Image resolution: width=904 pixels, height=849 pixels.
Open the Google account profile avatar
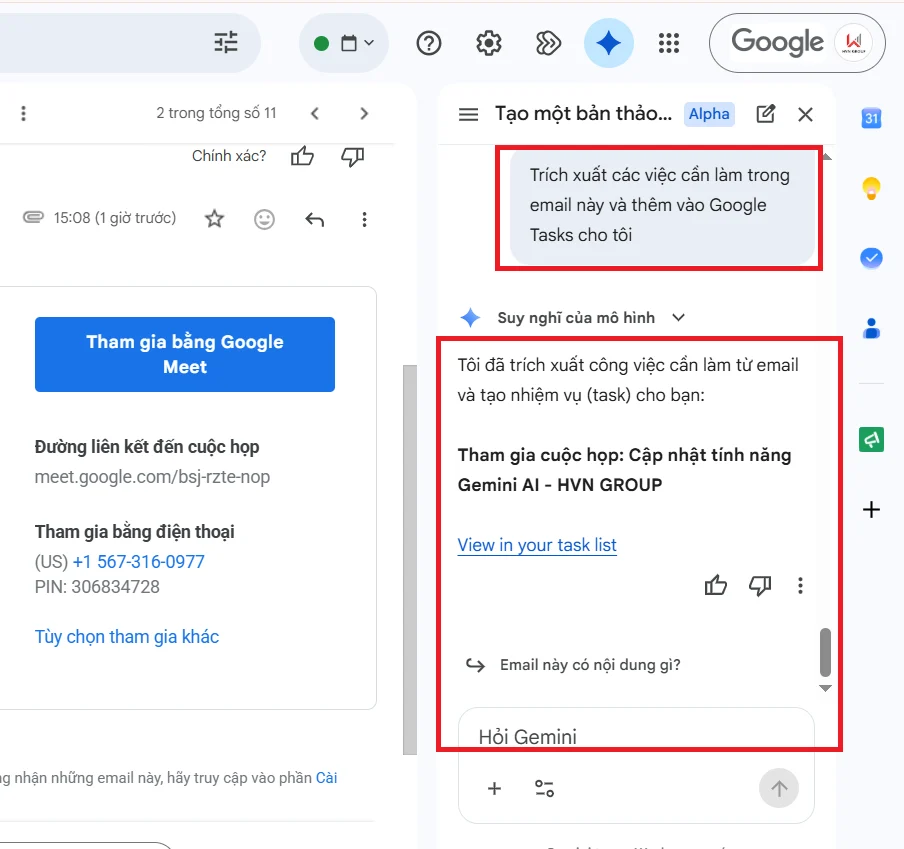click(853, 43)
